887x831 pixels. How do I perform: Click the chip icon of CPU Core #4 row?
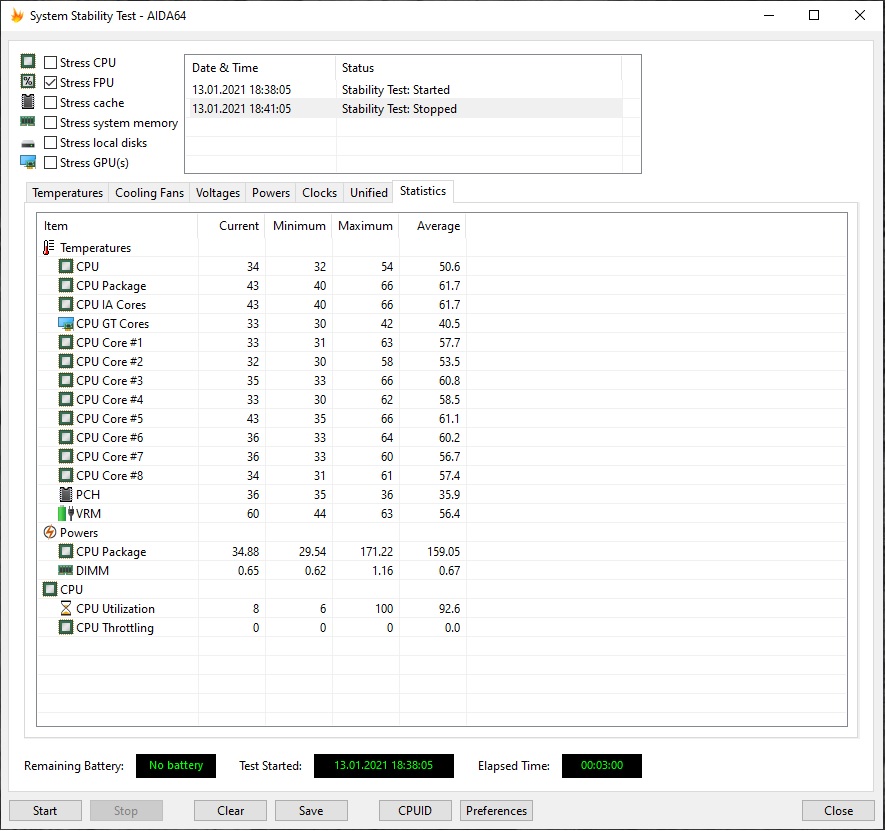click(x=66, y=399)
